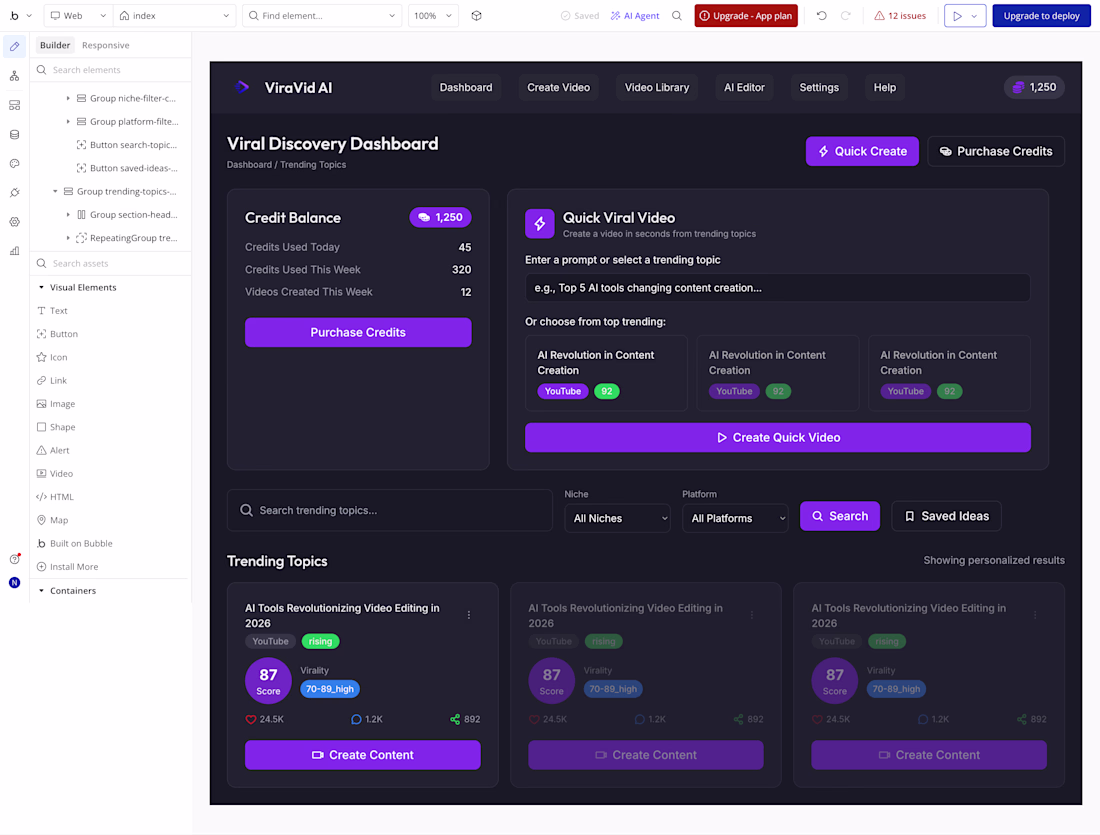The image size is (1100, 835).
Task: Open the All Niches dropdown
Action: [617, 518]
